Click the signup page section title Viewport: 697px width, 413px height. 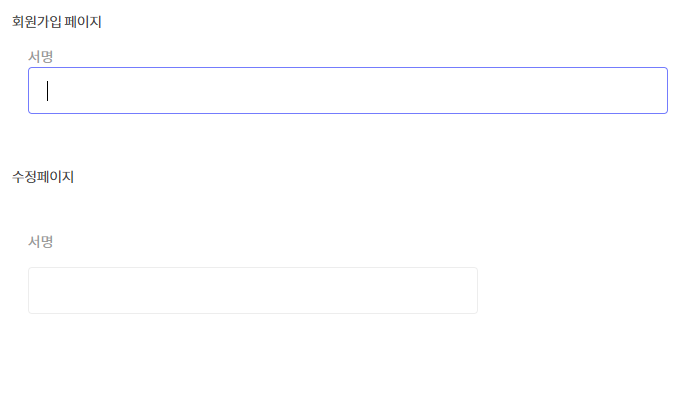(x=57, y=22)
